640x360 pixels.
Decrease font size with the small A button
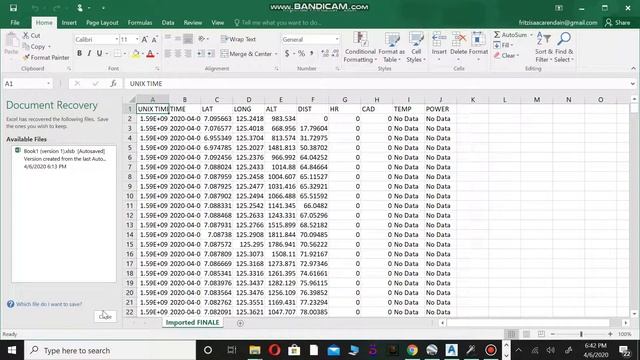coord(154,39)
